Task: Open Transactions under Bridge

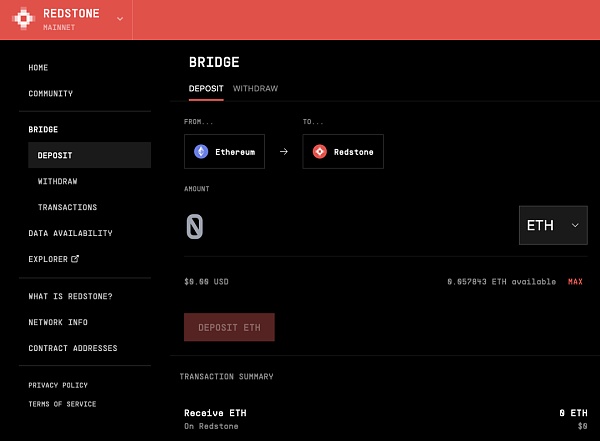Action: coord(67,207)
